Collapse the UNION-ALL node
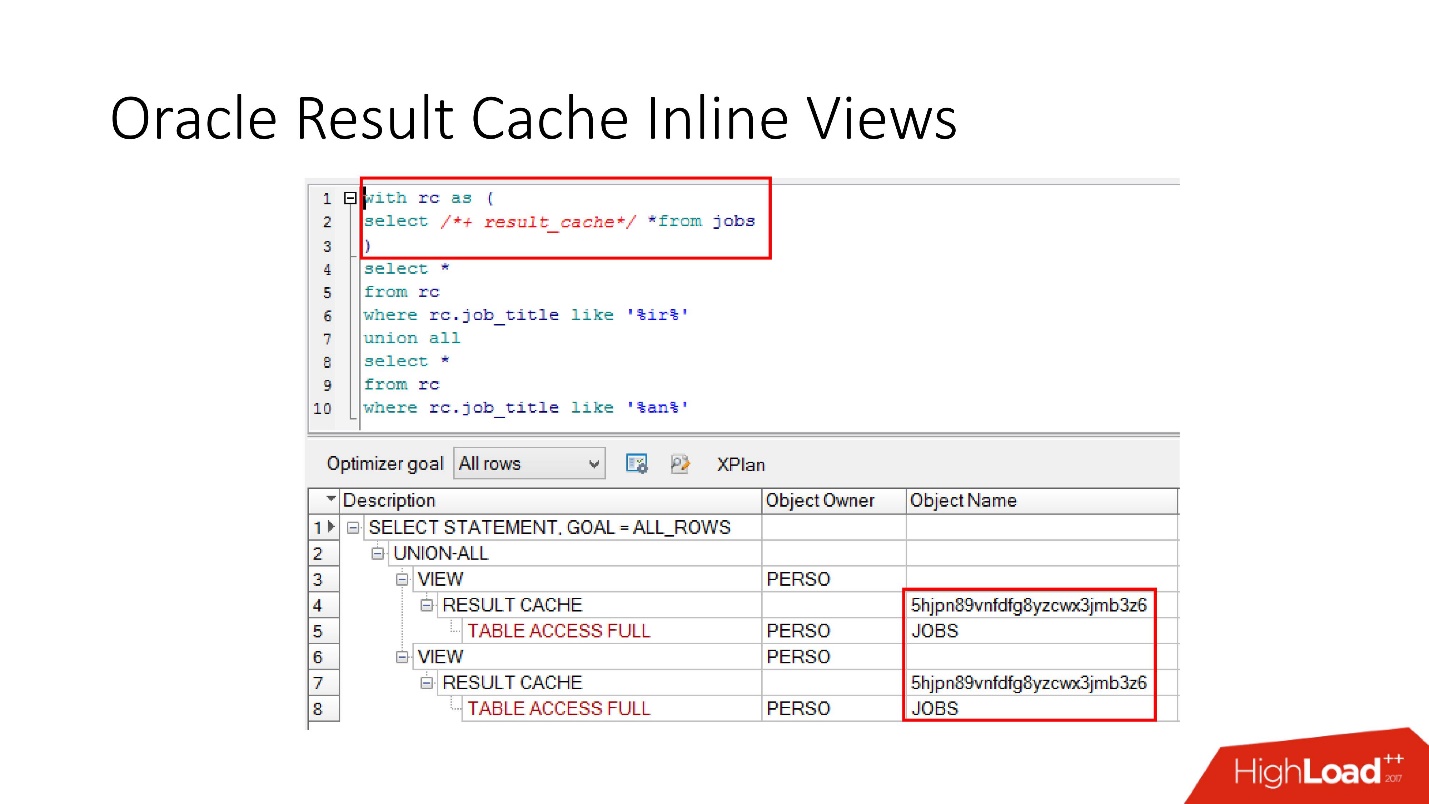Image resolution: width=1429 pixels, height=804 pixels. click(x=378, y=552)
